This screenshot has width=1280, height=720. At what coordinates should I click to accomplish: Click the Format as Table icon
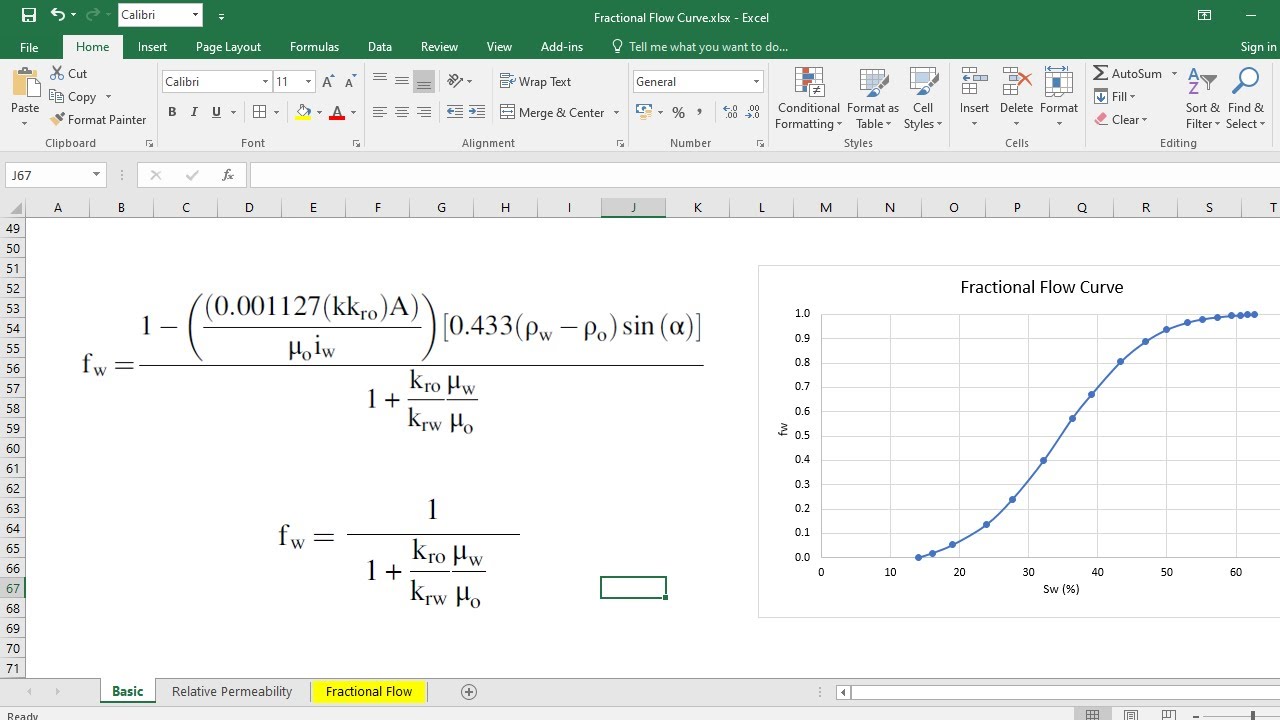[873, 83]
